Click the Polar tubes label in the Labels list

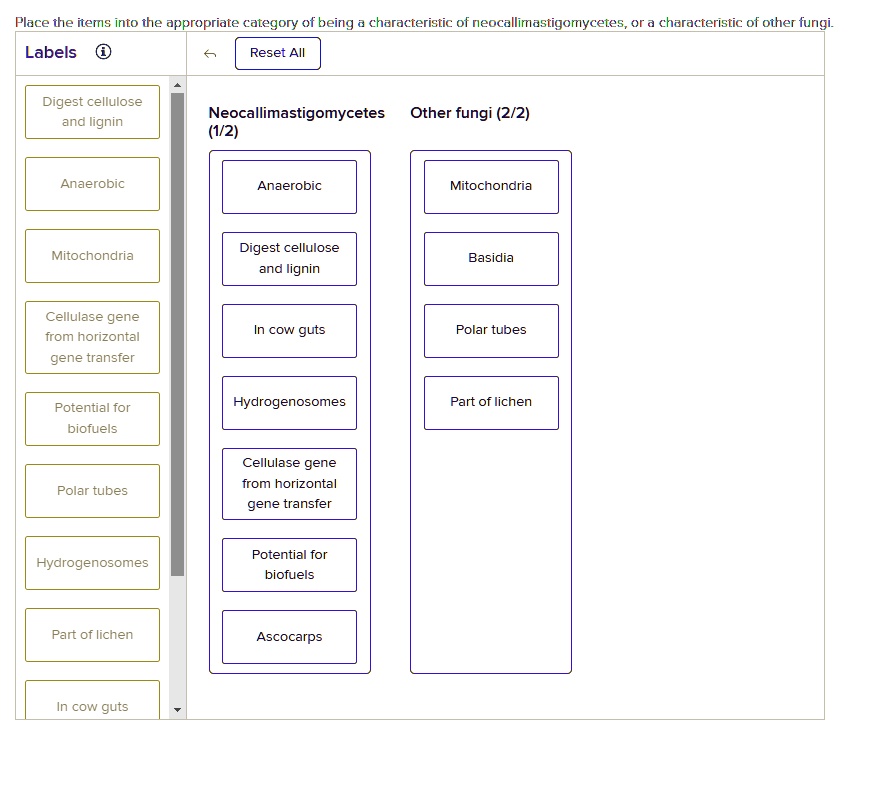[93, 491]
